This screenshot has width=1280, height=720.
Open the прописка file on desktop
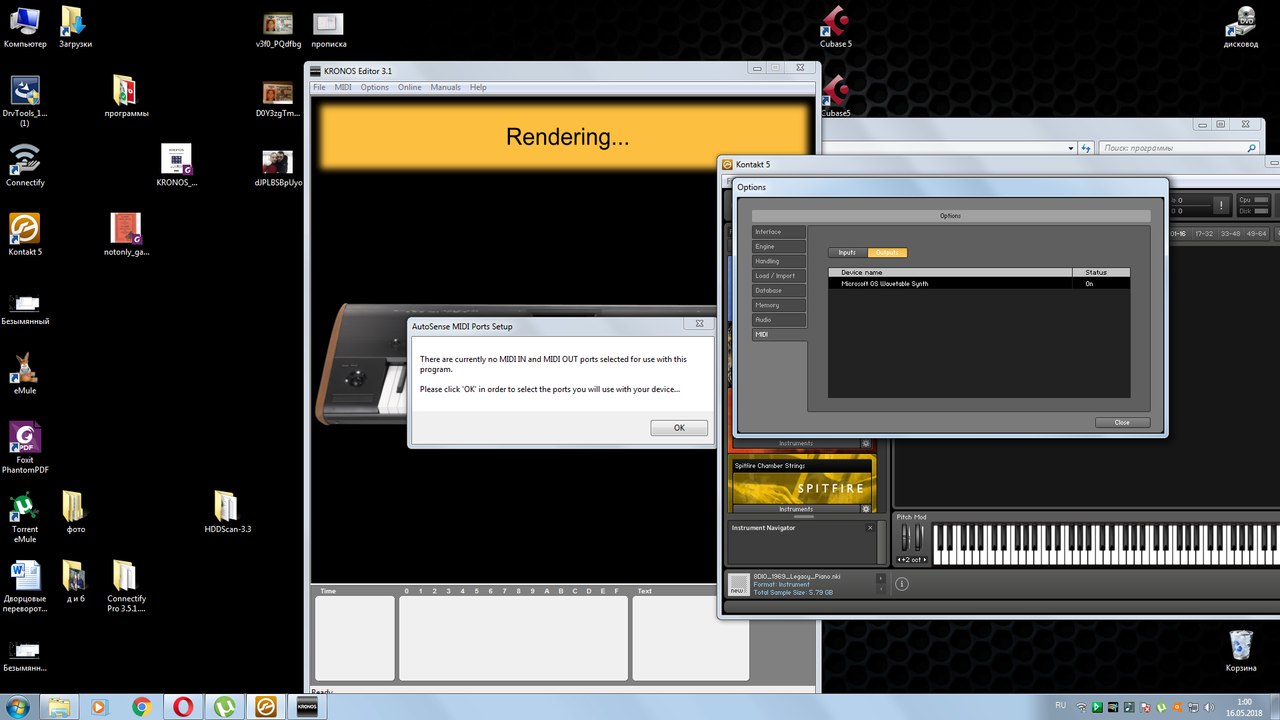(x=328, y=30)
